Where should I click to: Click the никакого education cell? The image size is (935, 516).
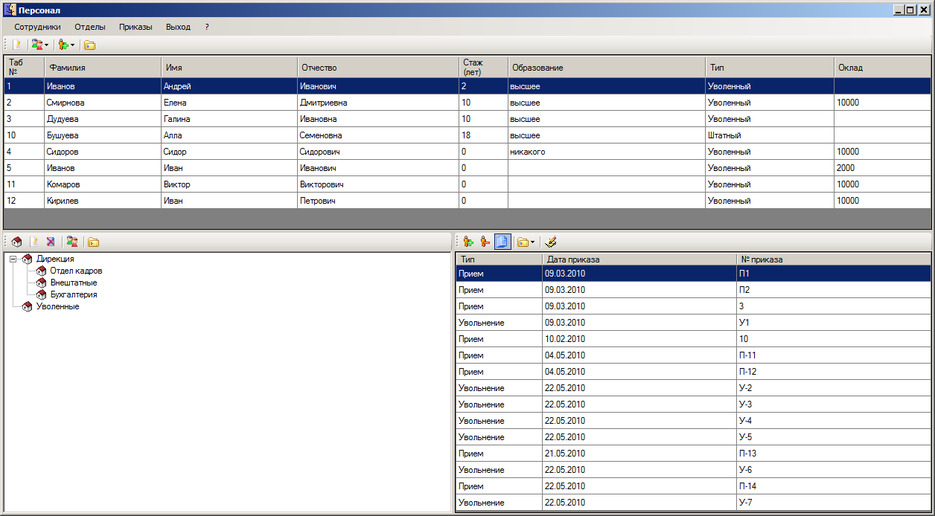click(606, 152)
